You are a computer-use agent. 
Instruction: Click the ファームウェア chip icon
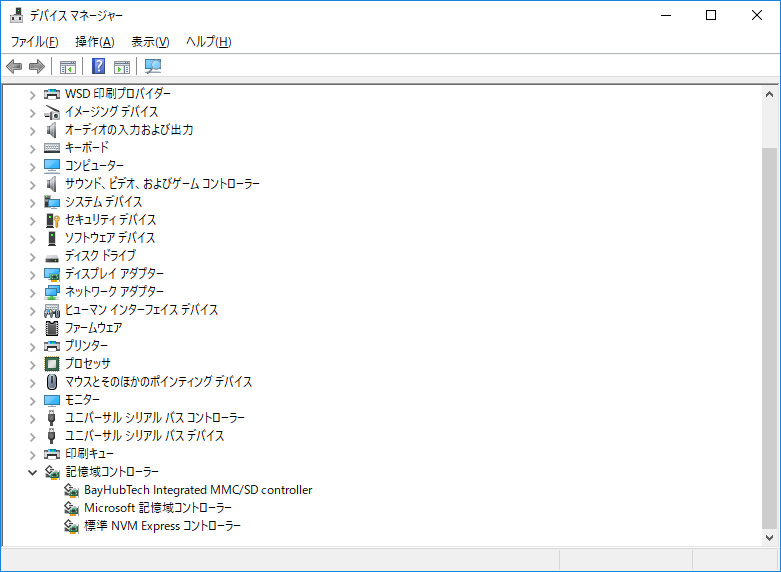point(52,328)
